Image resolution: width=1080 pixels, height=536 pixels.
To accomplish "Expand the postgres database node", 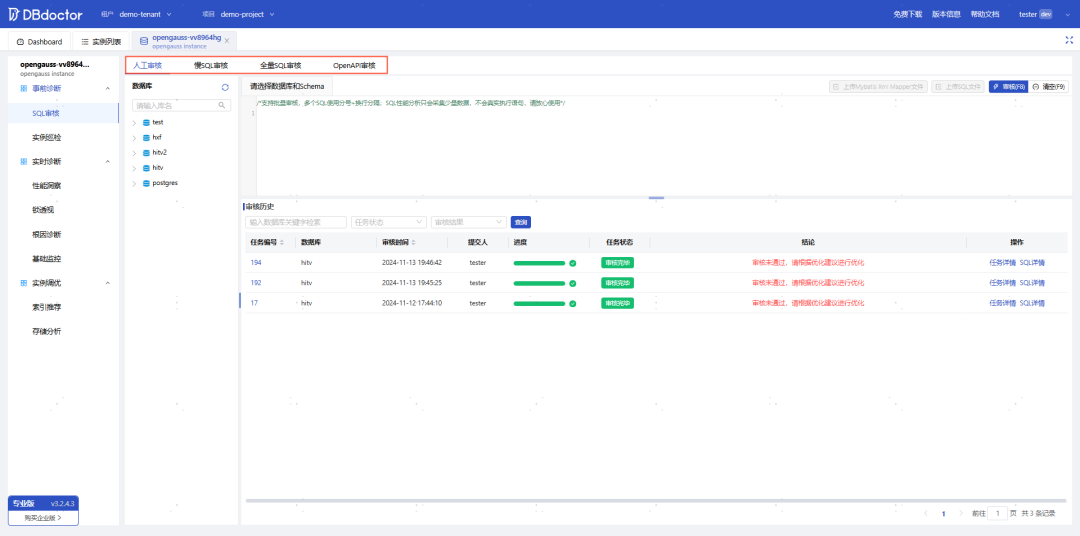I will coord(134,184).
